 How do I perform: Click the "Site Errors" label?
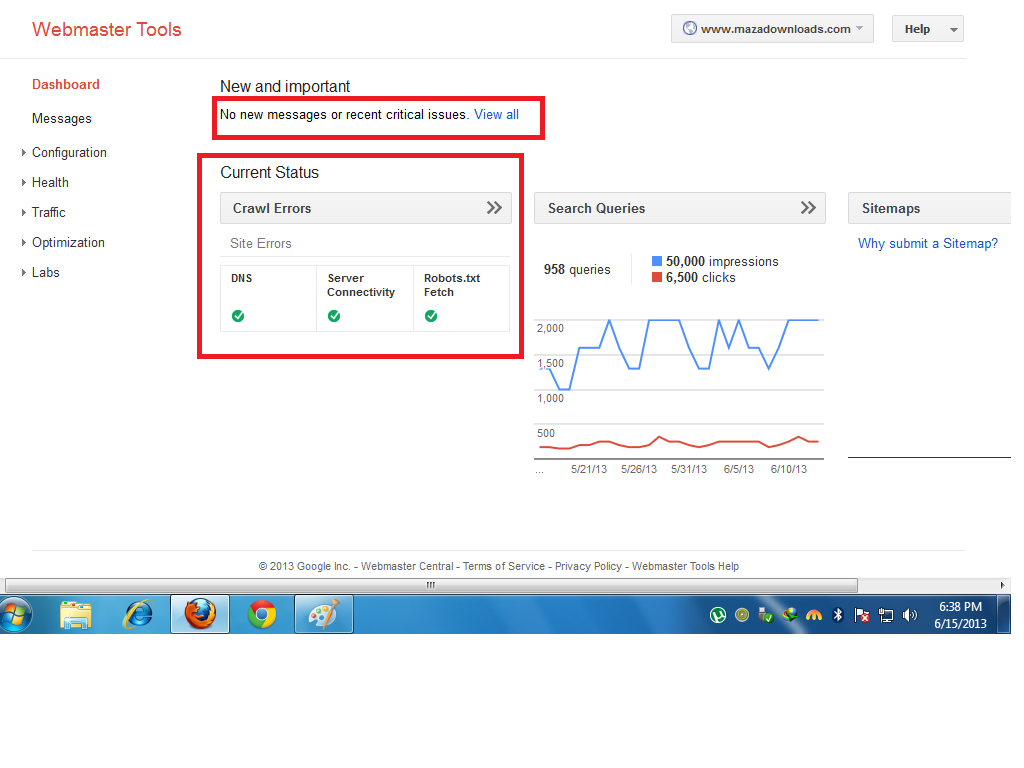261,244
